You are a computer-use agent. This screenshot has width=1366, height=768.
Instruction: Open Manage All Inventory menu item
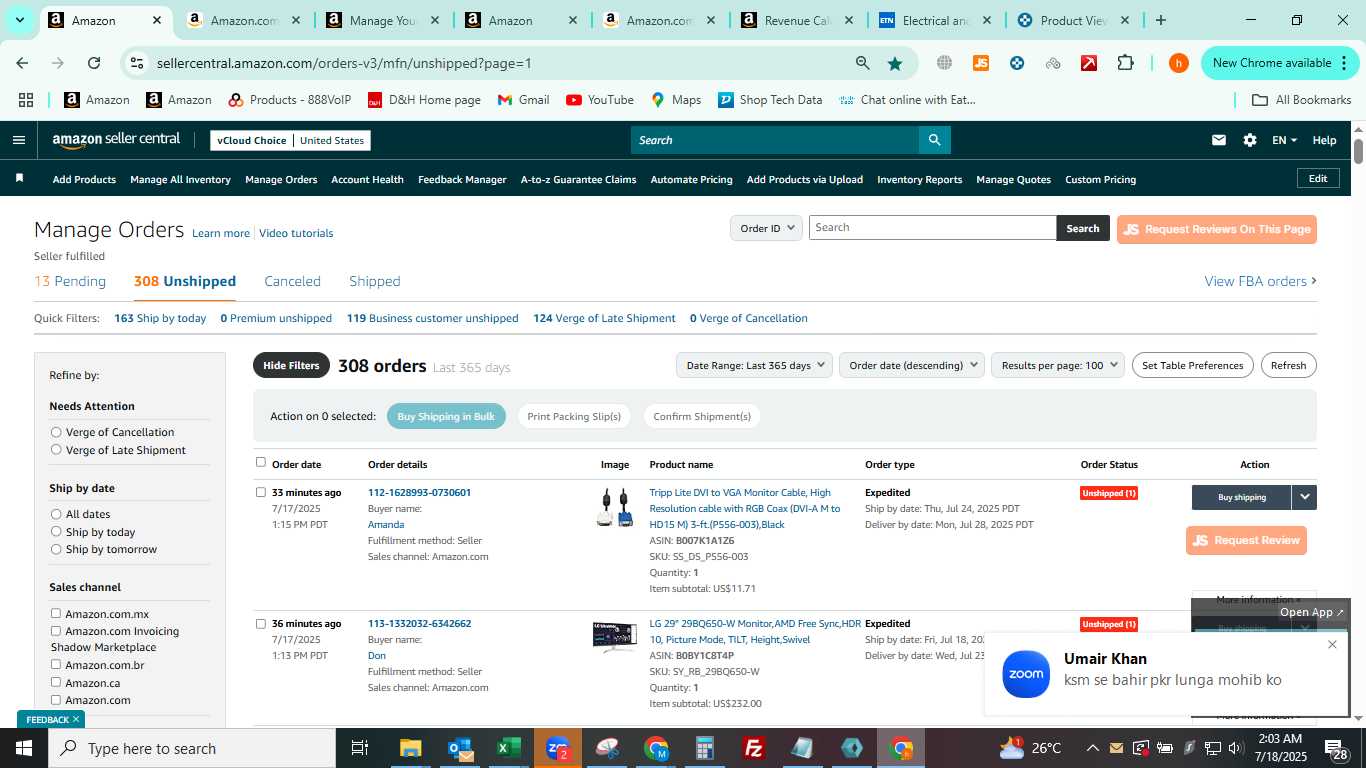click(x=180, y=179)
